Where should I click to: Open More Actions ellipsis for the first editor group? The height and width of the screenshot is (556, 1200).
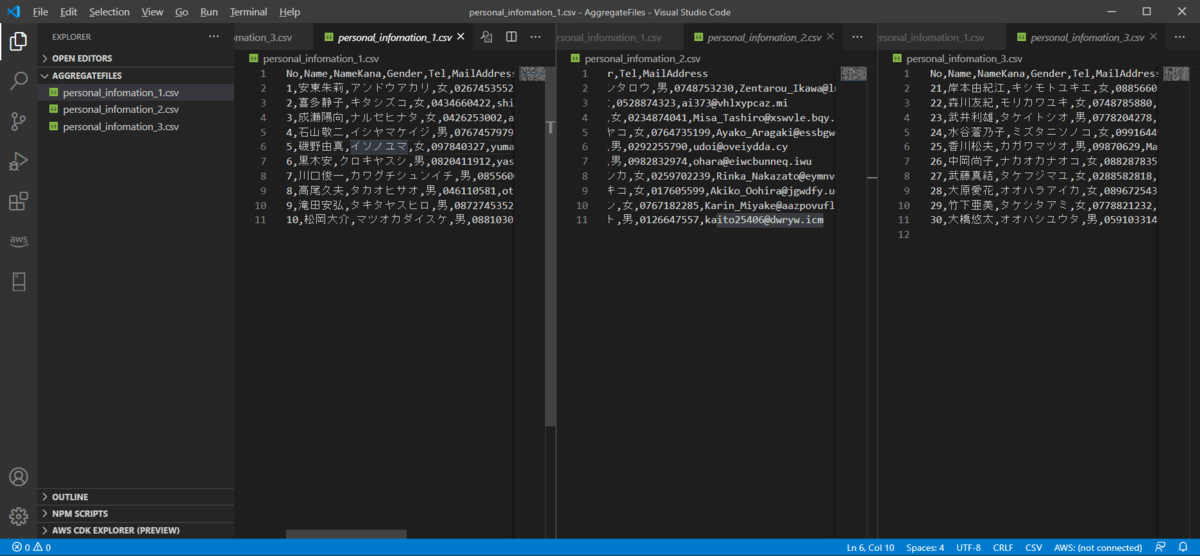click(536, 37)
